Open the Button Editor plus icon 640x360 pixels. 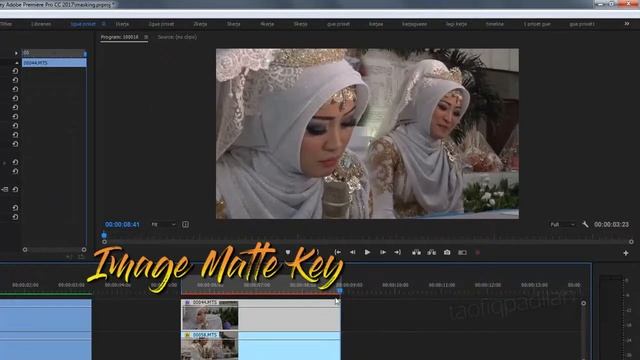tap(626, 253)
